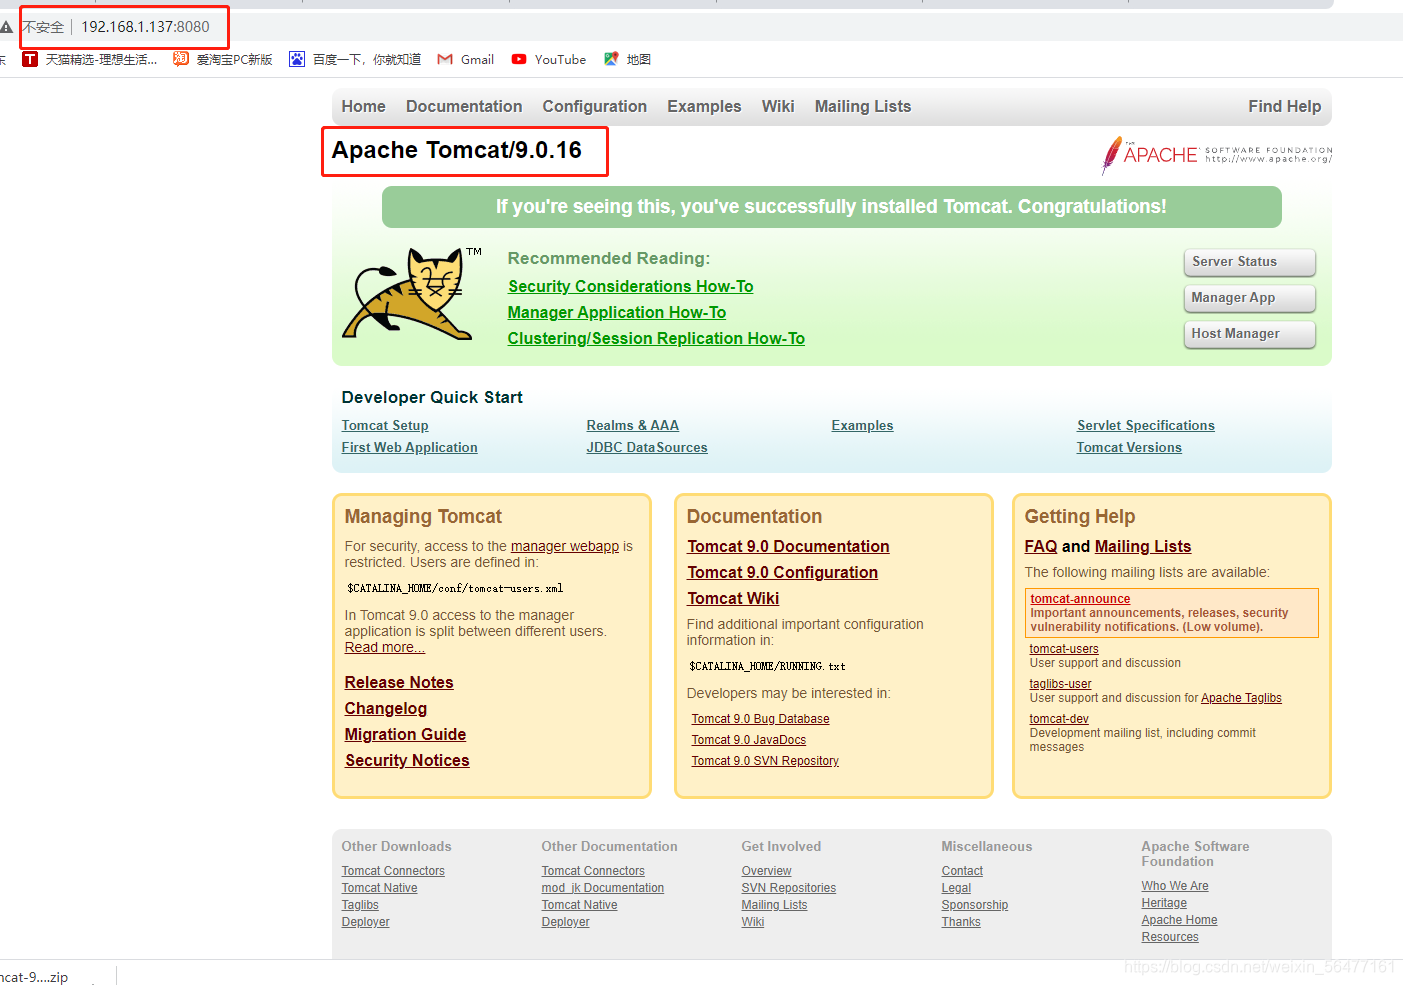
Task: Click the Apache Software Foundation feather logo
Action: point(1216,155)
